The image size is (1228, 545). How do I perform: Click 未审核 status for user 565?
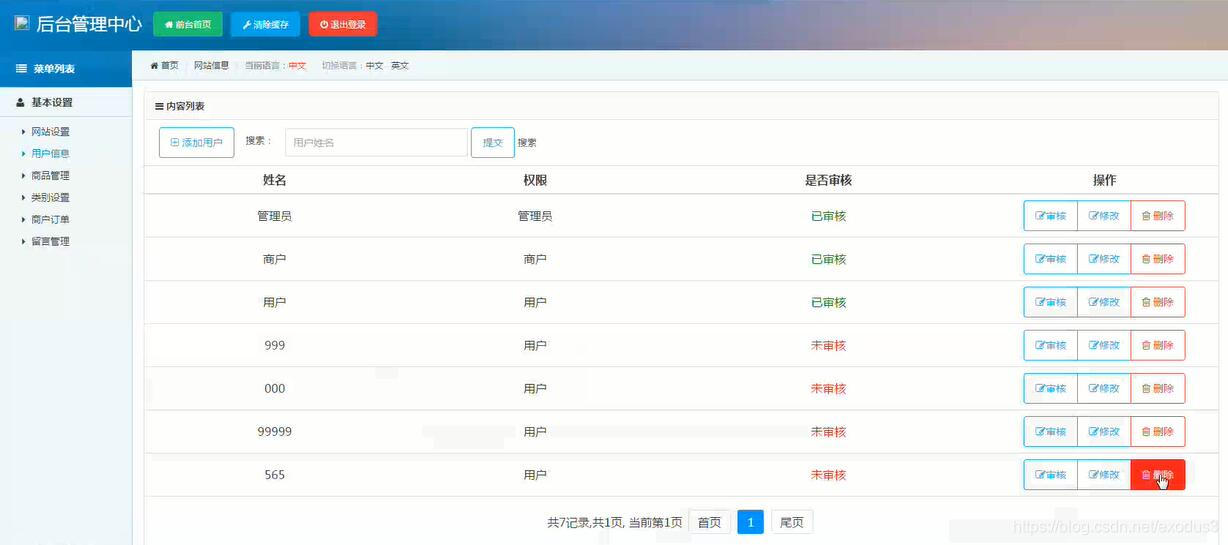pyautogui.click(x=828, y=475)
